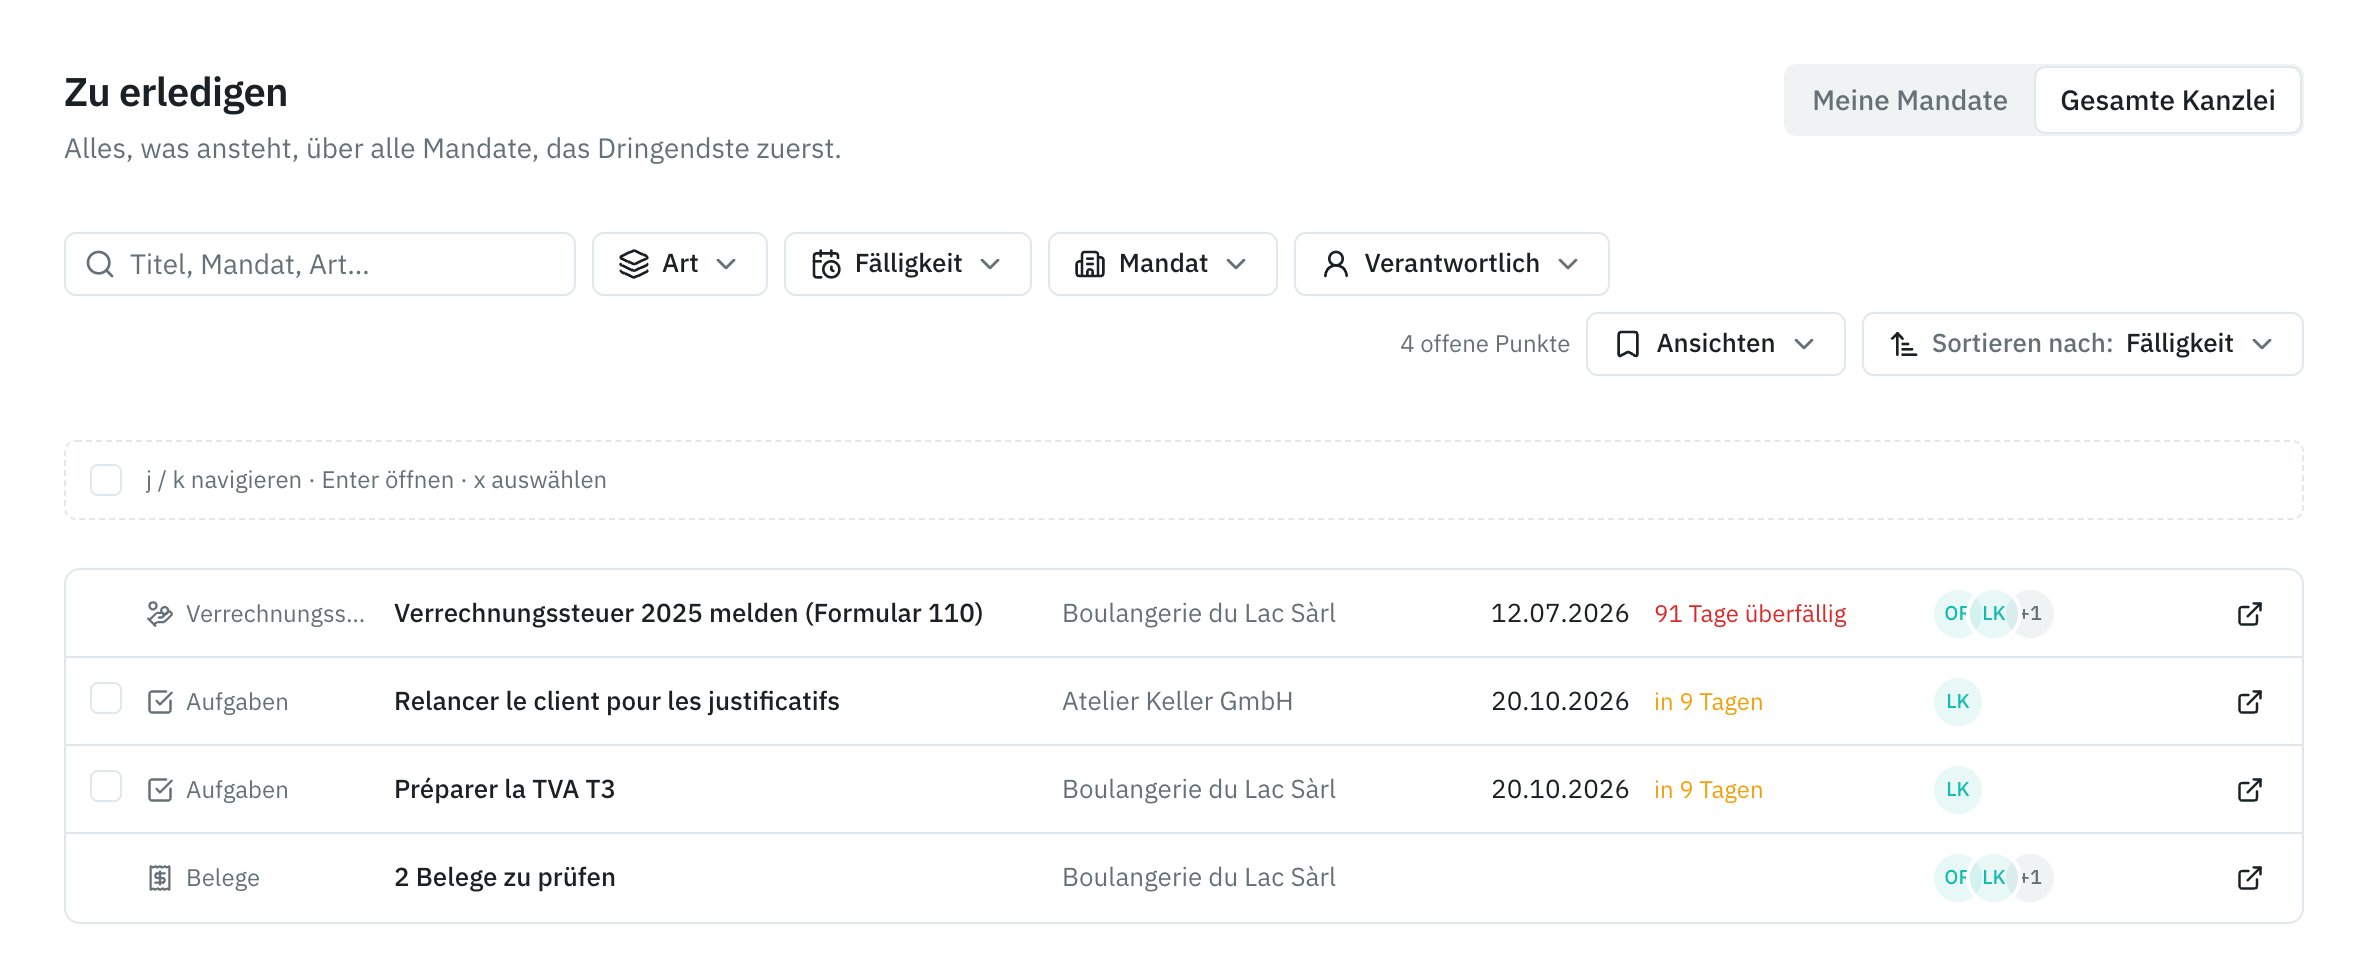The width and height of the screenshot is (2368, 960).
Task: Open task Préparer la TVA T3
Action: [504, 790]
